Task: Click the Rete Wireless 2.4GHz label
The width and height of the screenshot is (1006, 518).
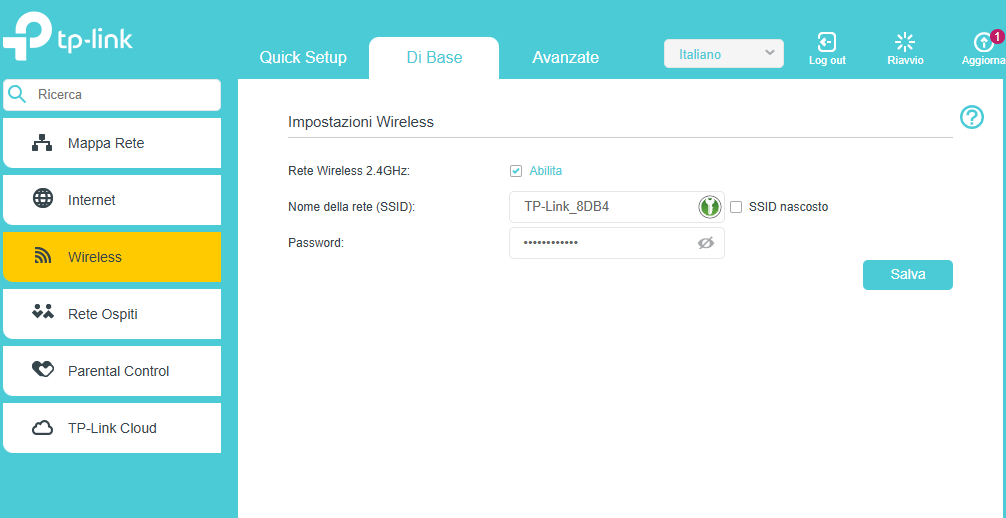Action: coord(349,171)
